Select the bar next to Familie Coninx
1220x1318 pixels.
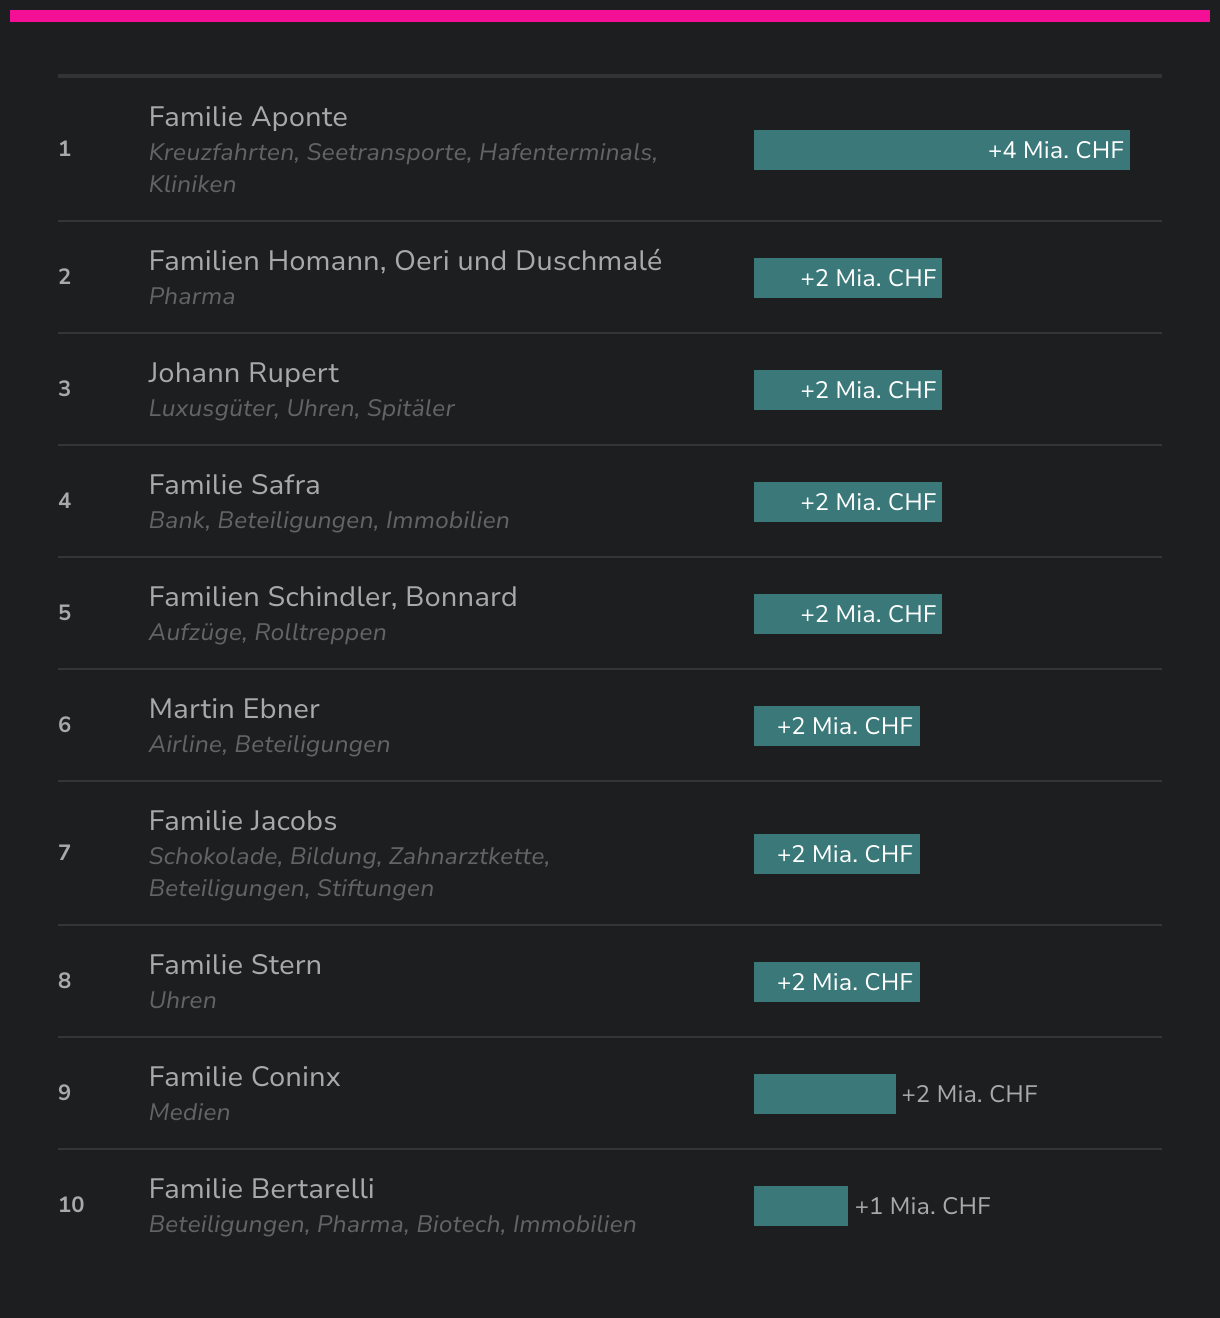(x=824, y=1094)
